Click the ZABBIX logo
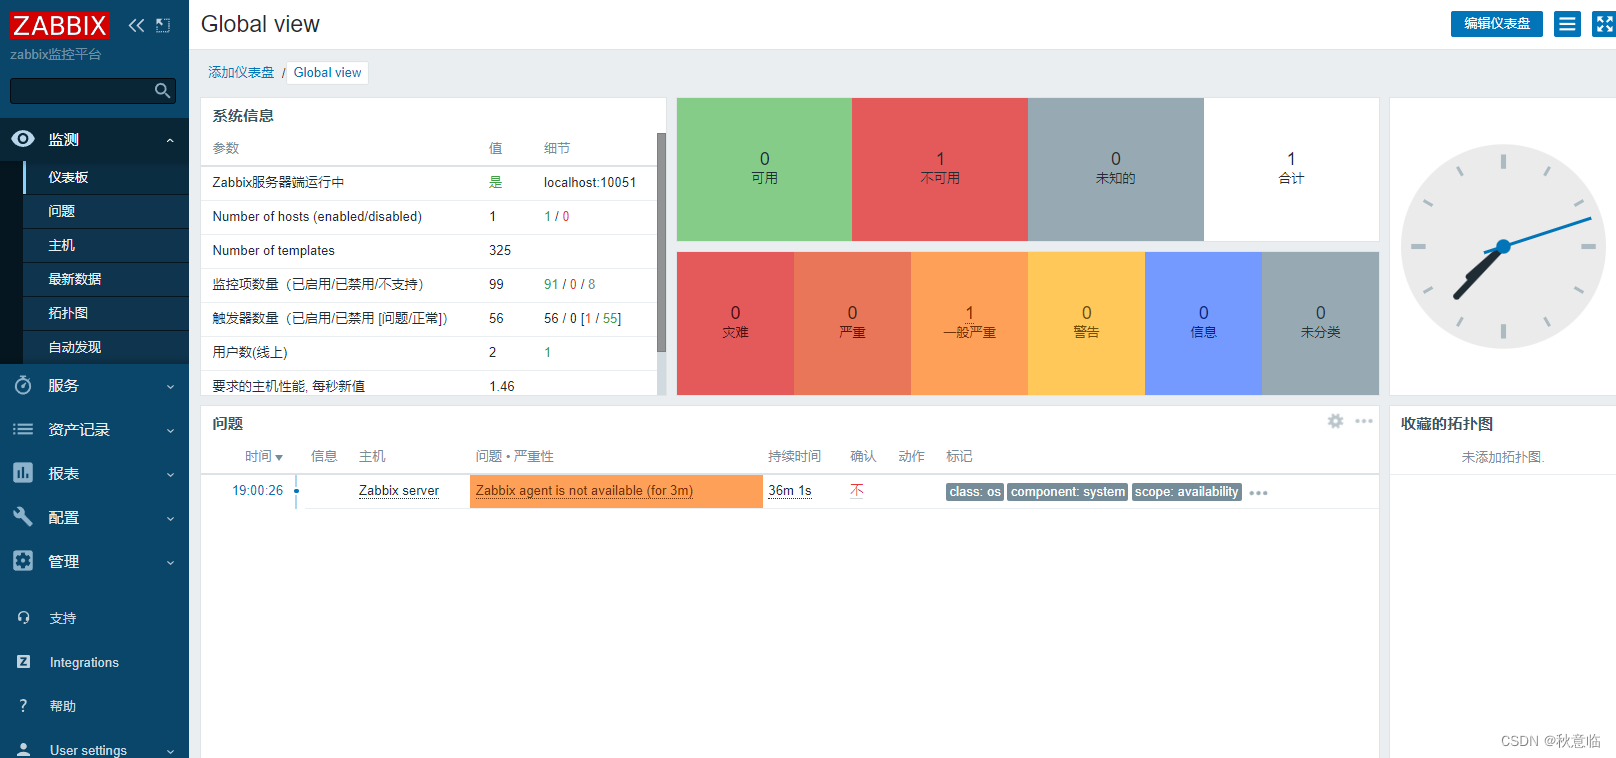The height and width of the screenshot is (758, 1616). (x=59, y=25)
